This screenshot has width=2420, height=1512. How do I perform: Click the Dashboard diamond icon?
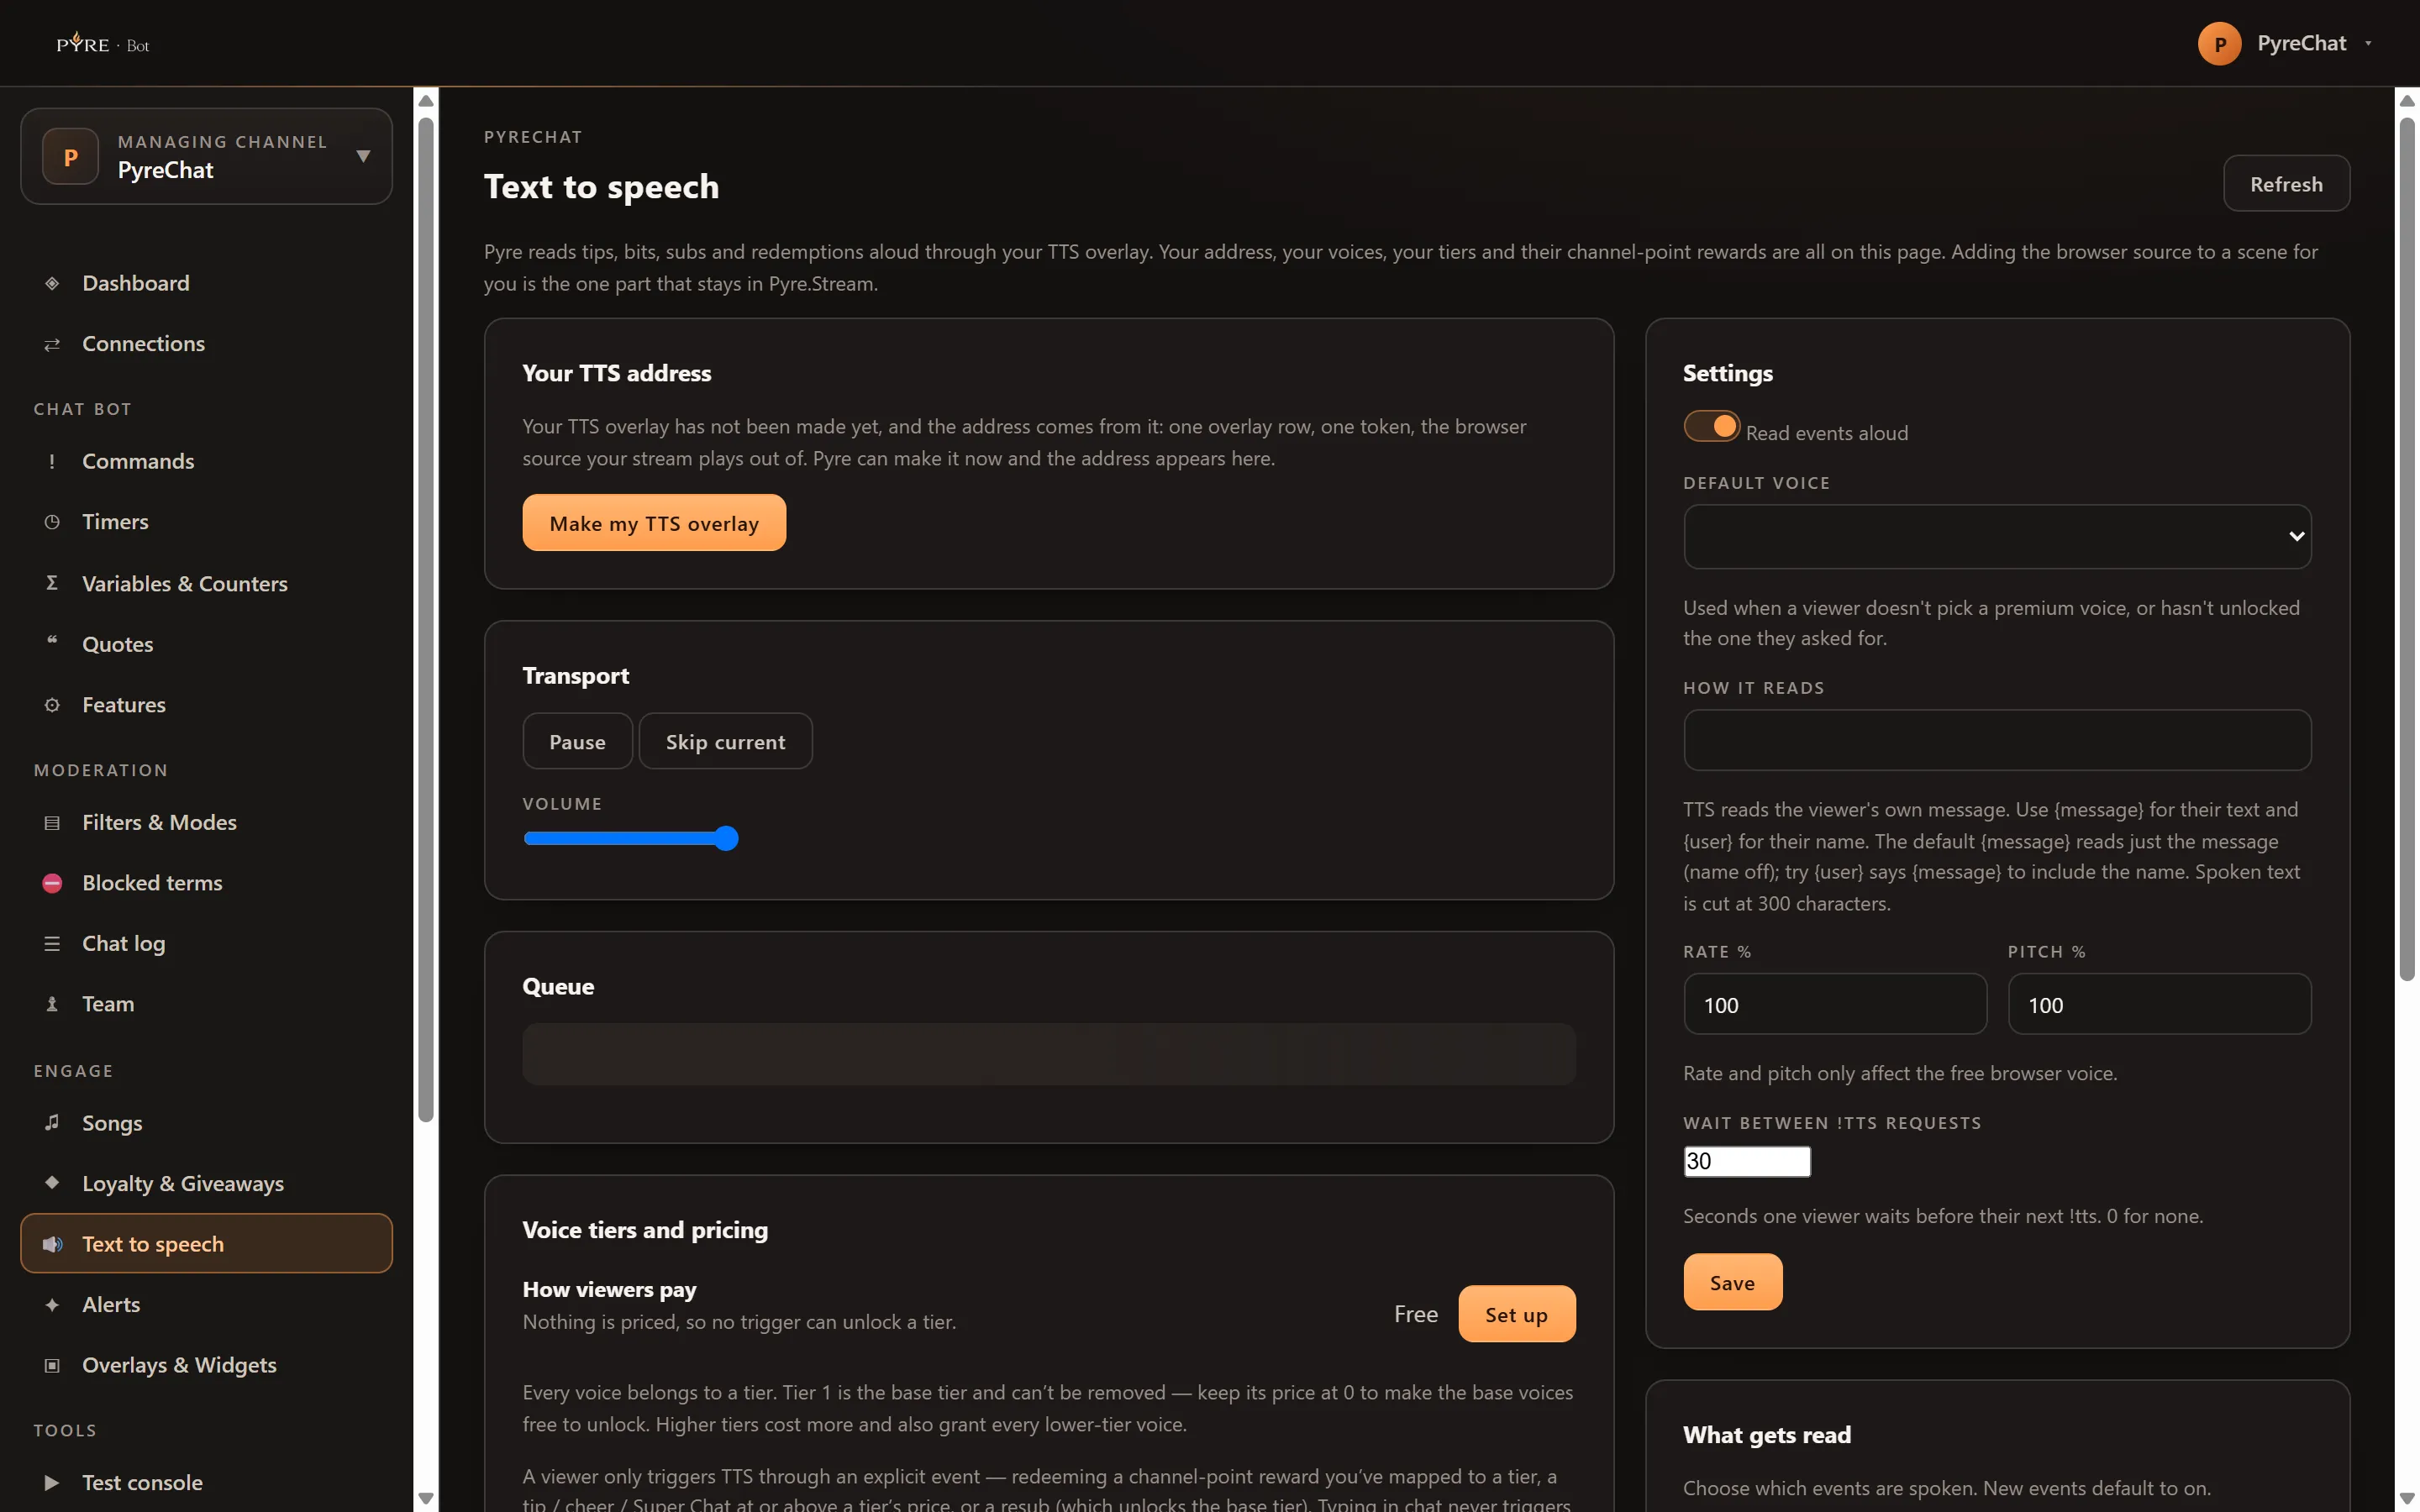[52, 283]
